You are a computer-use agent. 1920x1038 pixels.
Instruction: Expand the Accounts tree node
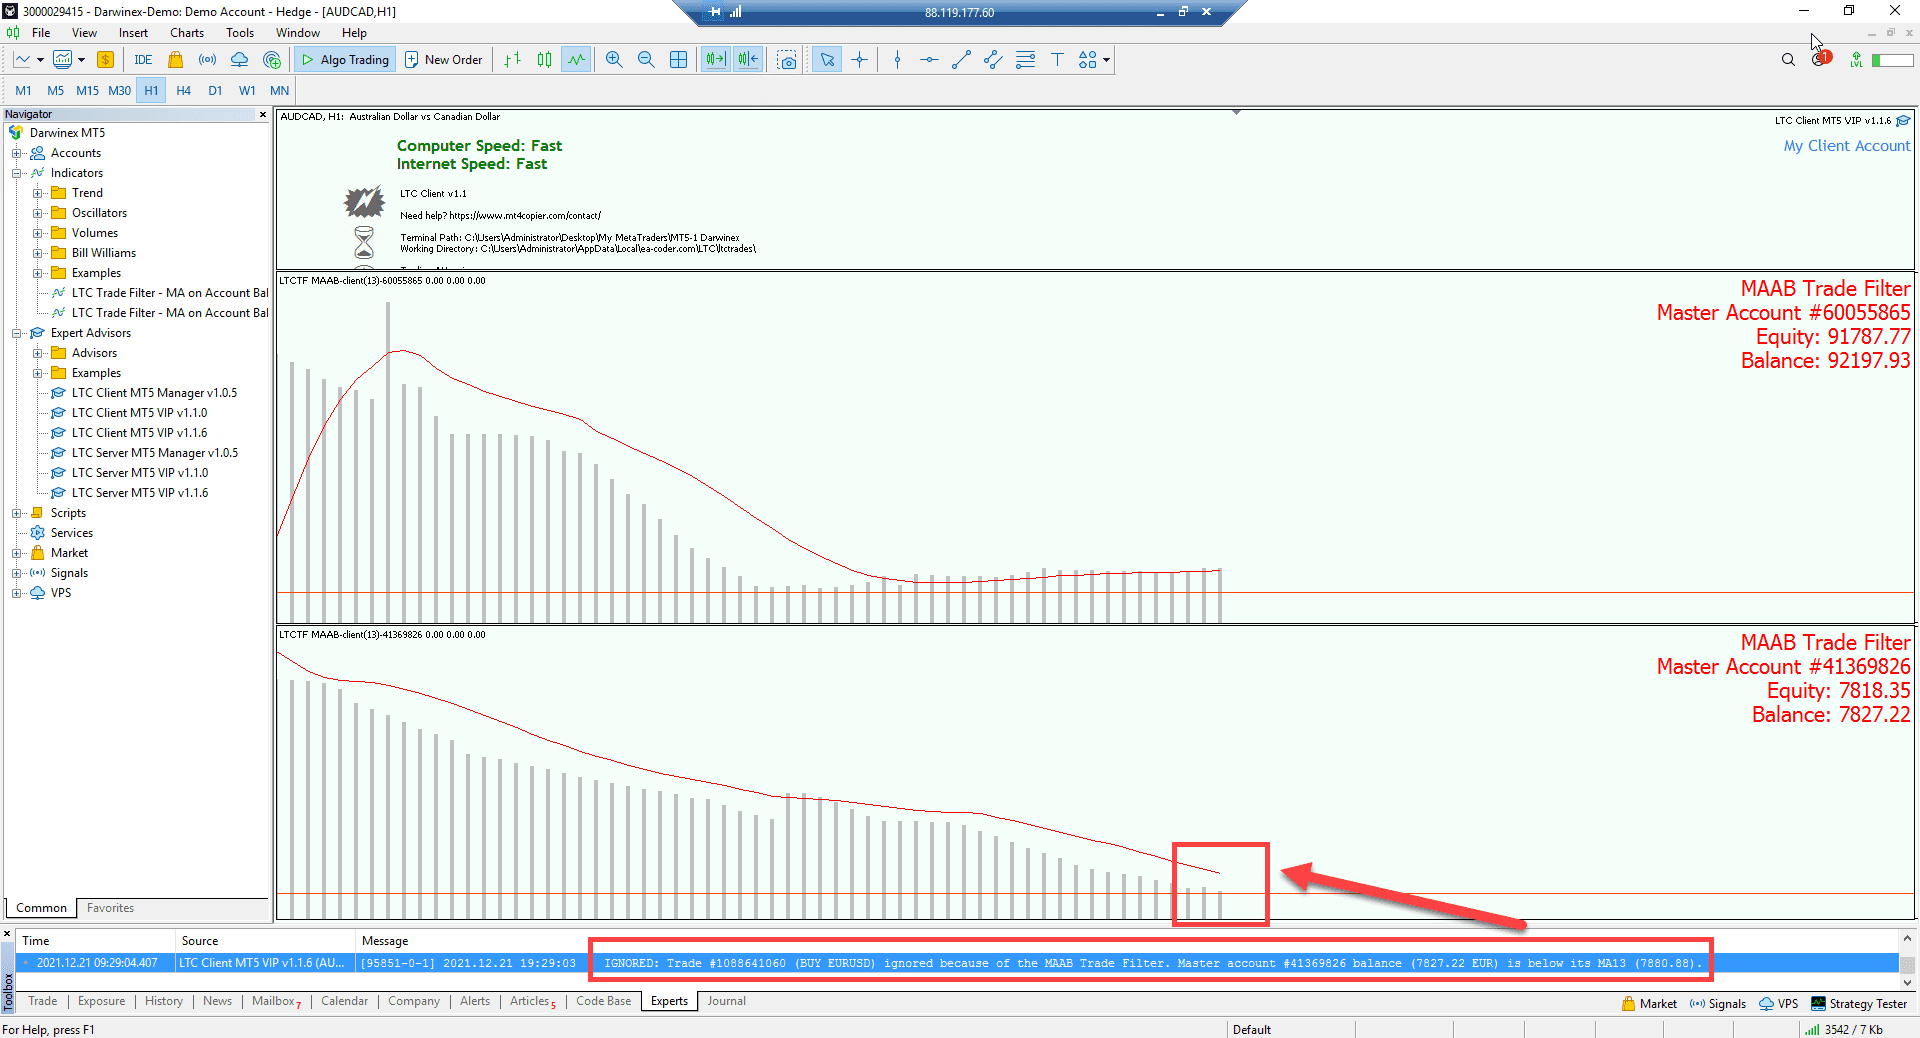click(16, 153)
